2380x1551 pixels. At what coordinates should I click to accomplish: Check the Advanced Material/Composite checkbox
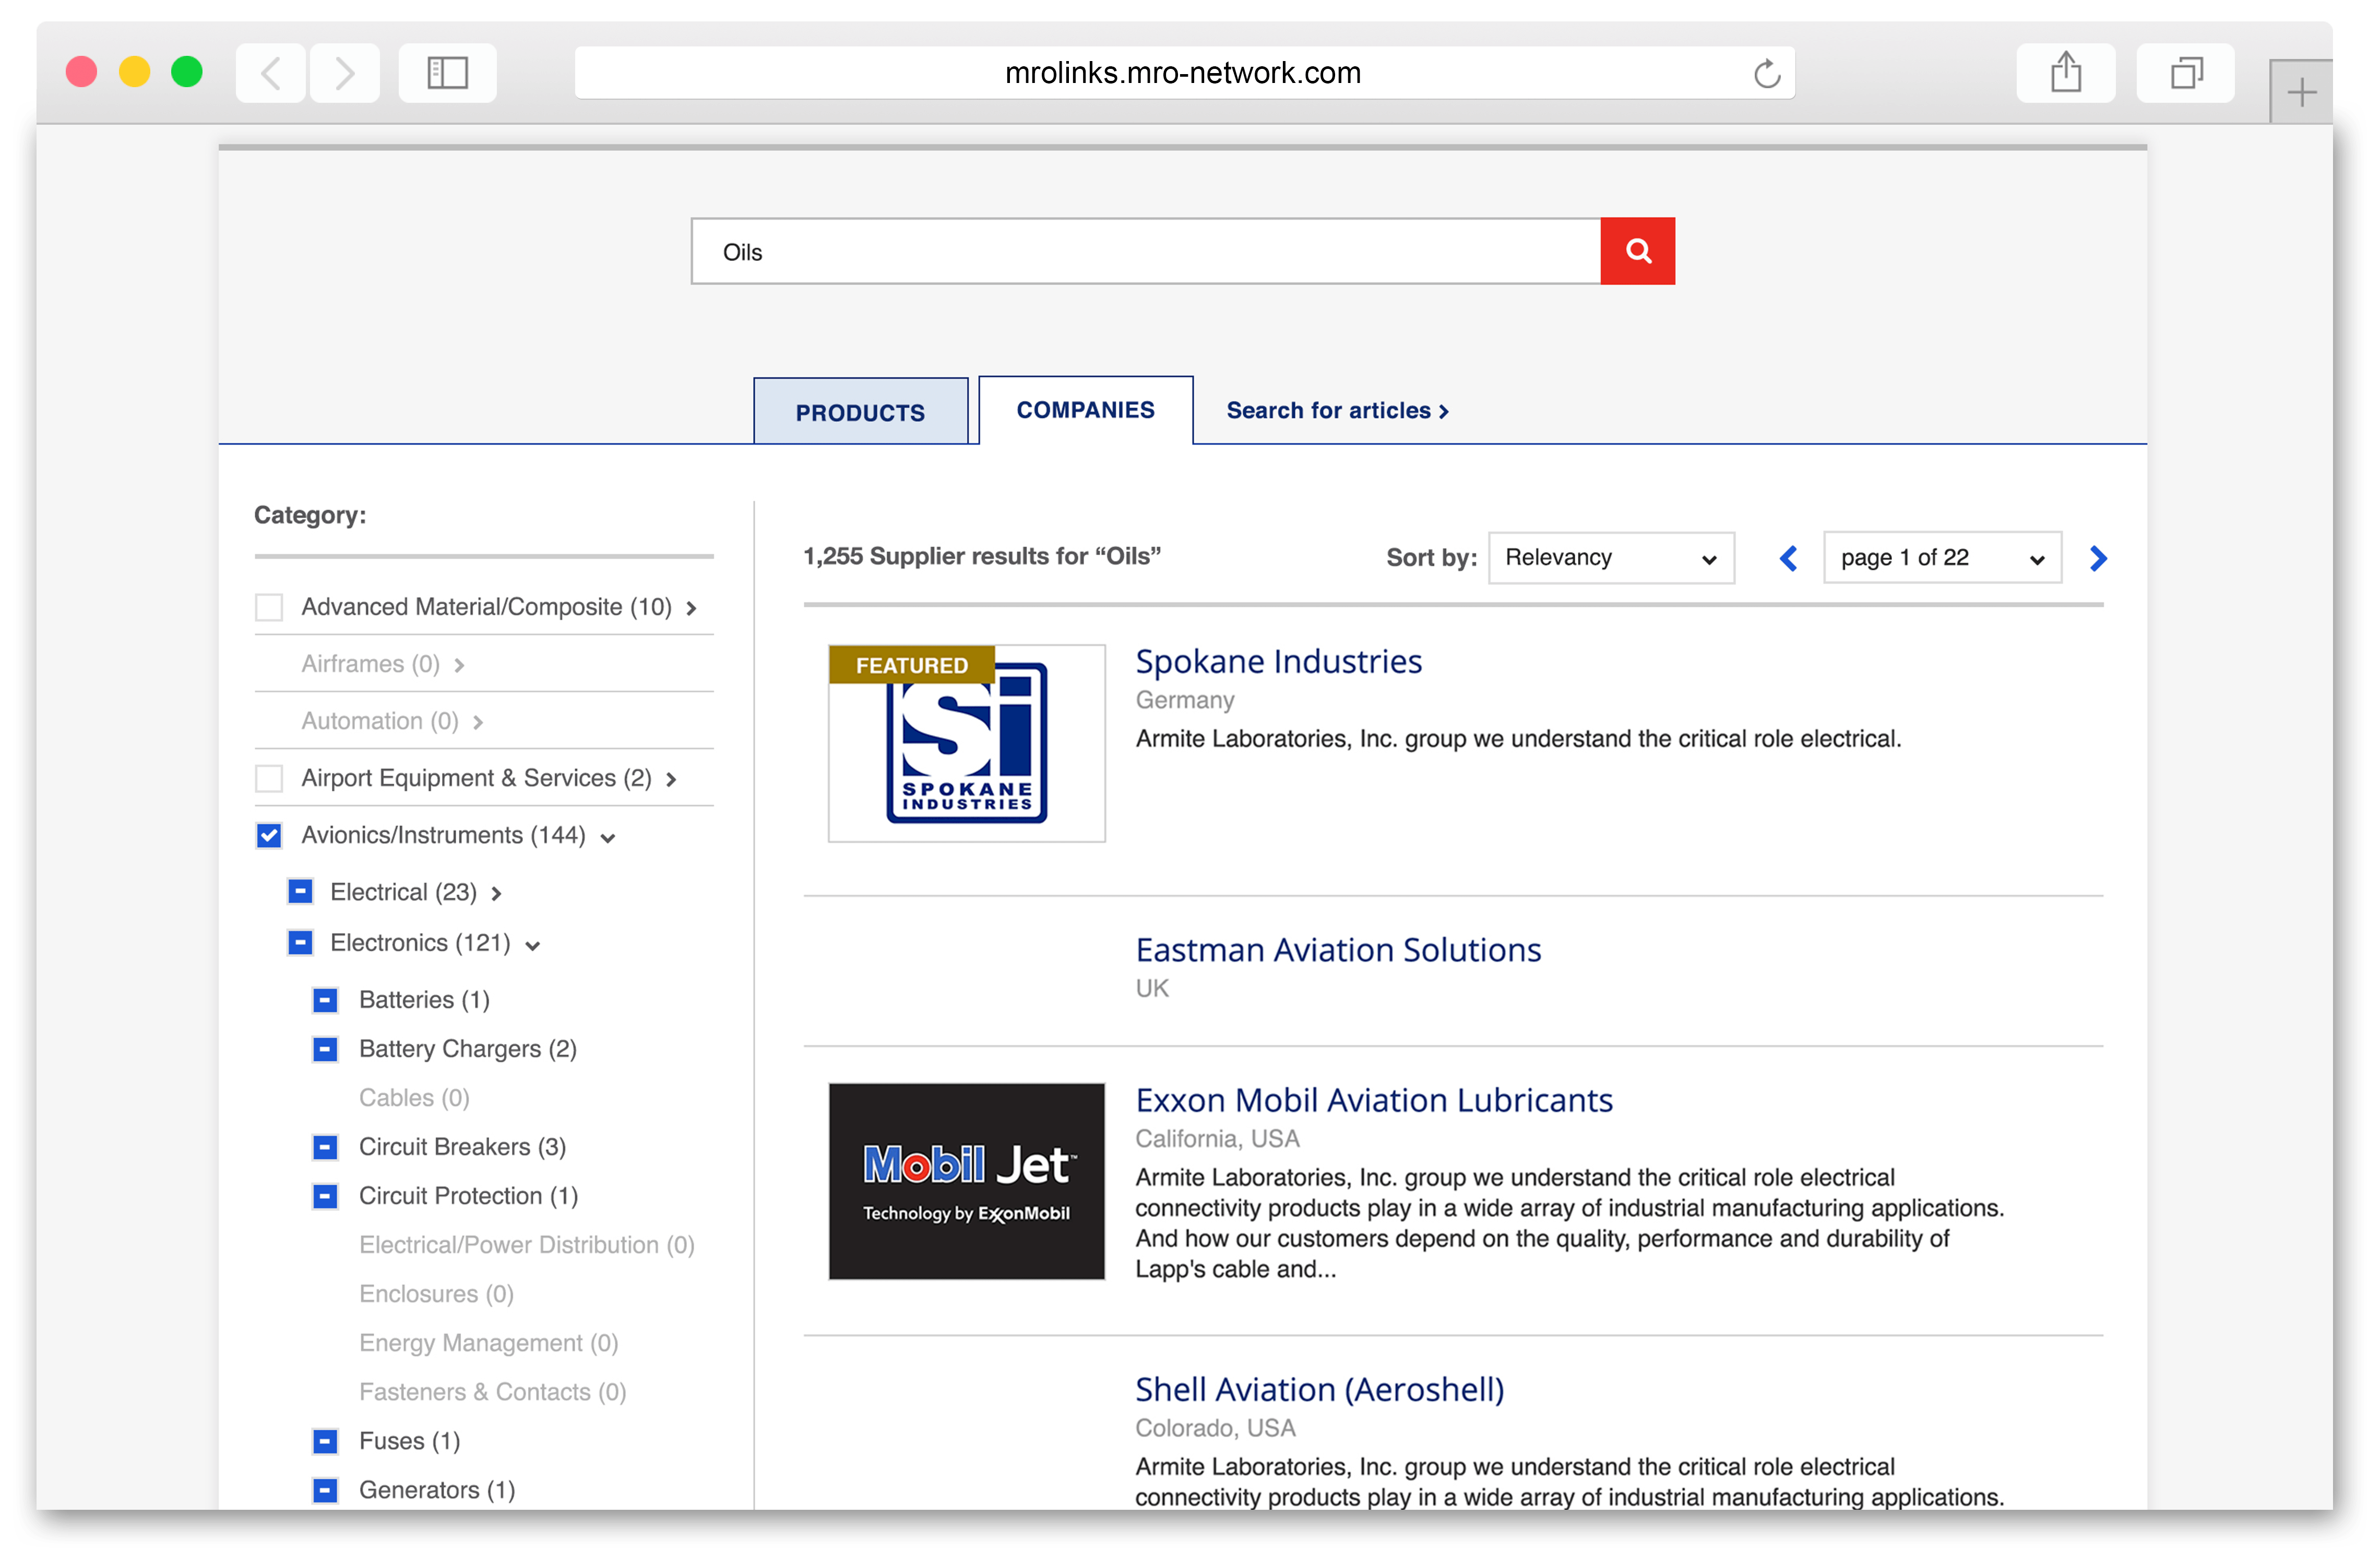[x=269, y=607]
